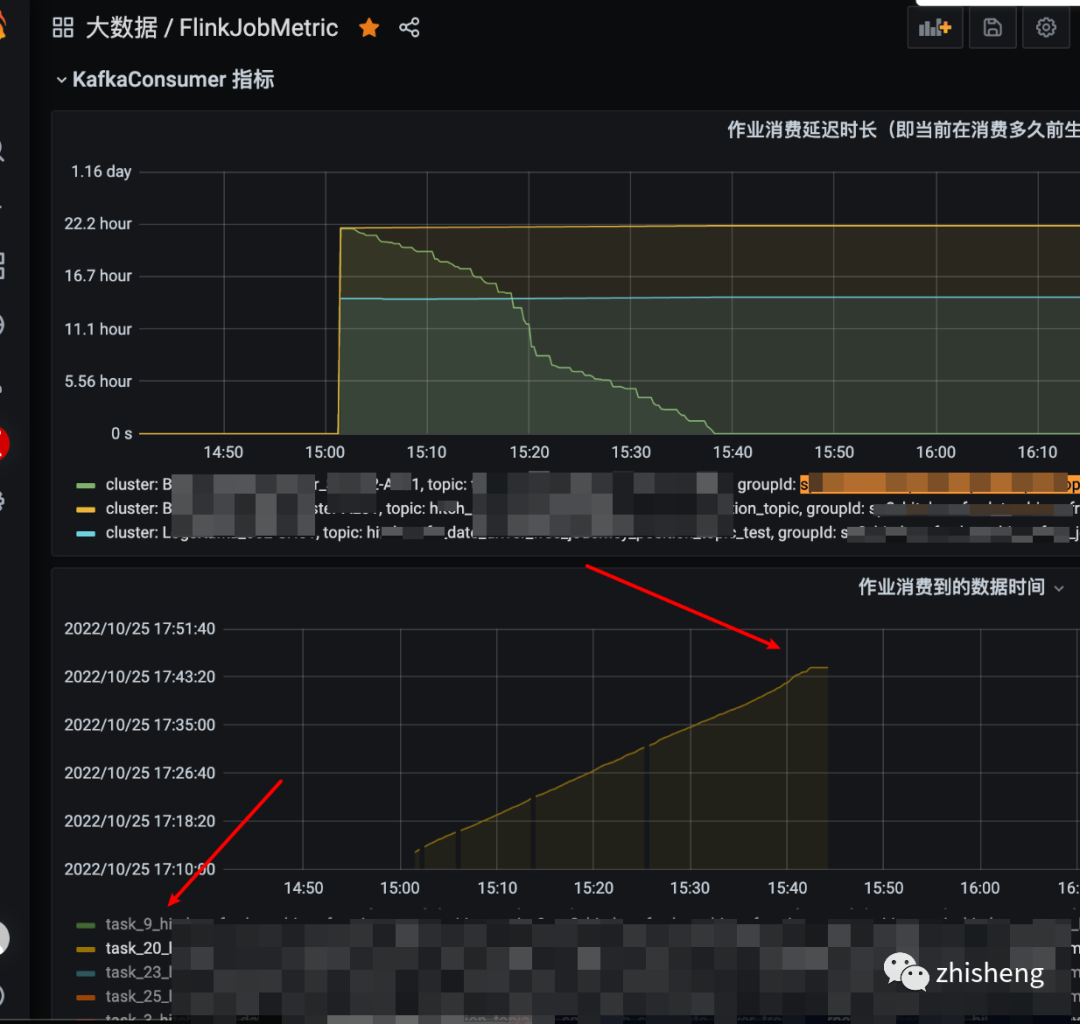Click the 2022/10/25 17:35:00 axis label

coord(140,725)
